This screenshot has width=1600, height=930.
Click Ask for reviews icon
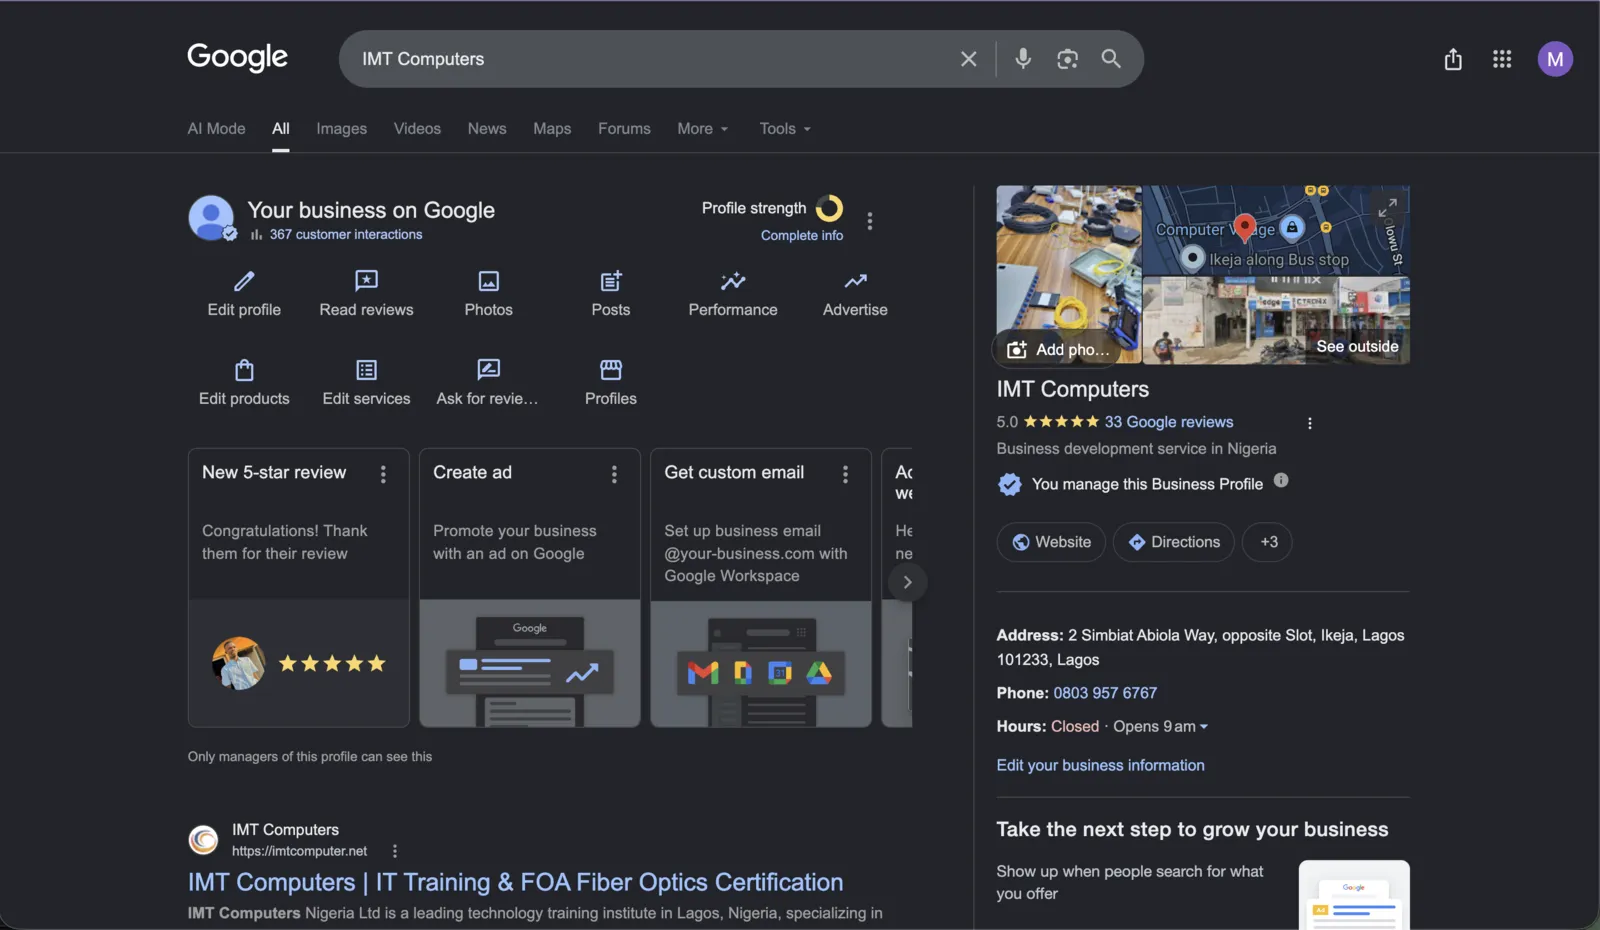[488, 369]
